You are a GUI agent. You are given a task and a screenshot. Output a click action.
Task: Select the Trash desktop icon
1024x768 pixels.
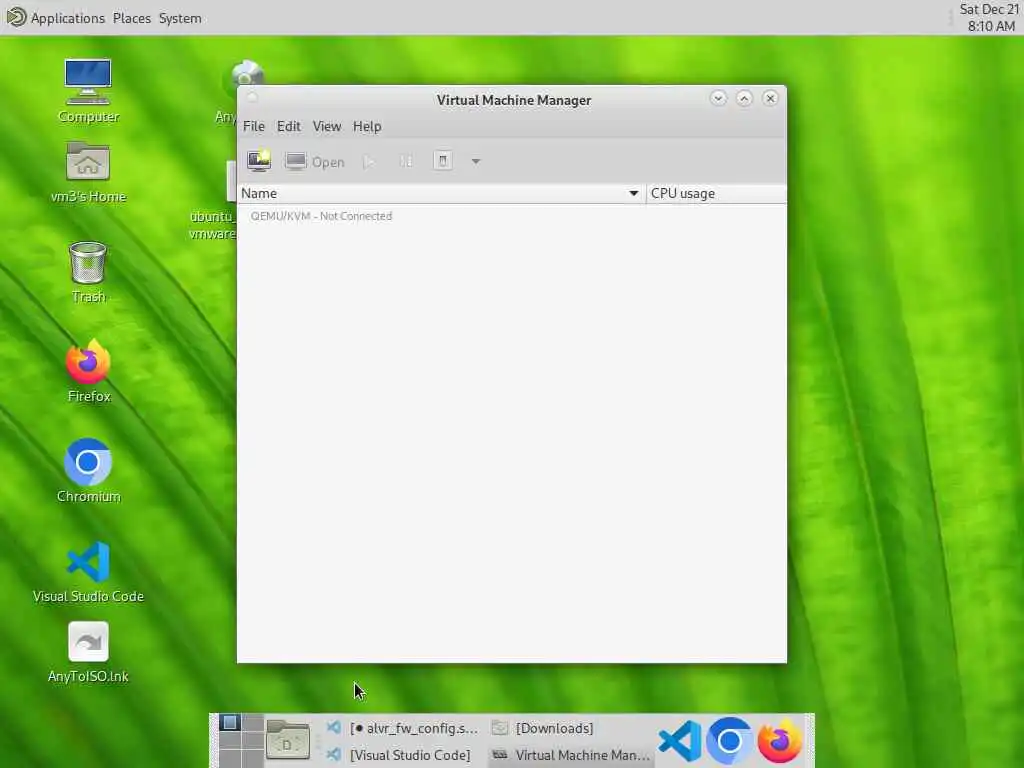[x=88, y=272]
